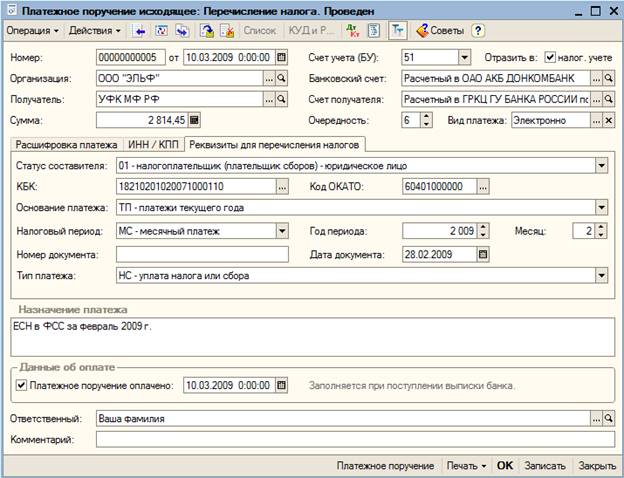Screen dimensions: 624x478
Task: Expand Тип платежа dropdown list
Action: (x=601, y=275)
